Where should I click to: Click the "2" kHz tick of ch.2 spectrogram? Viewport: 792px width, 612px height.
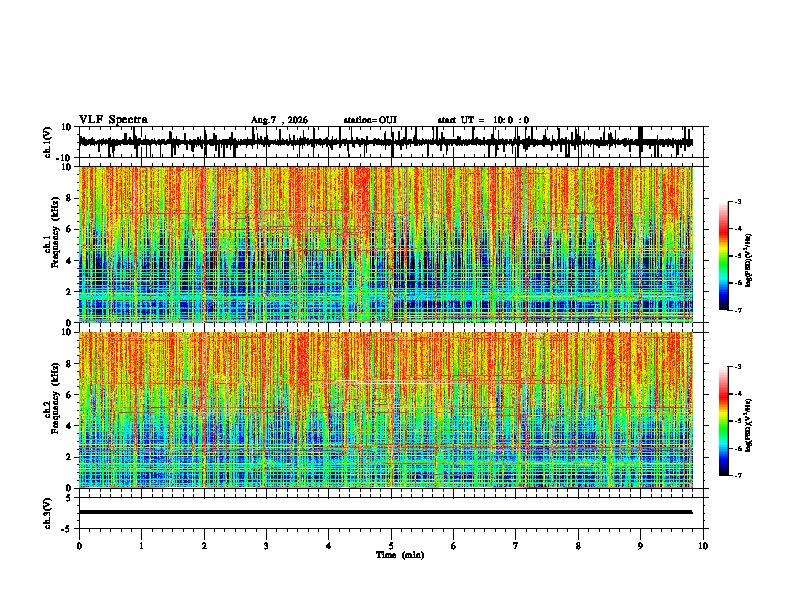click(x=69, y=457)
